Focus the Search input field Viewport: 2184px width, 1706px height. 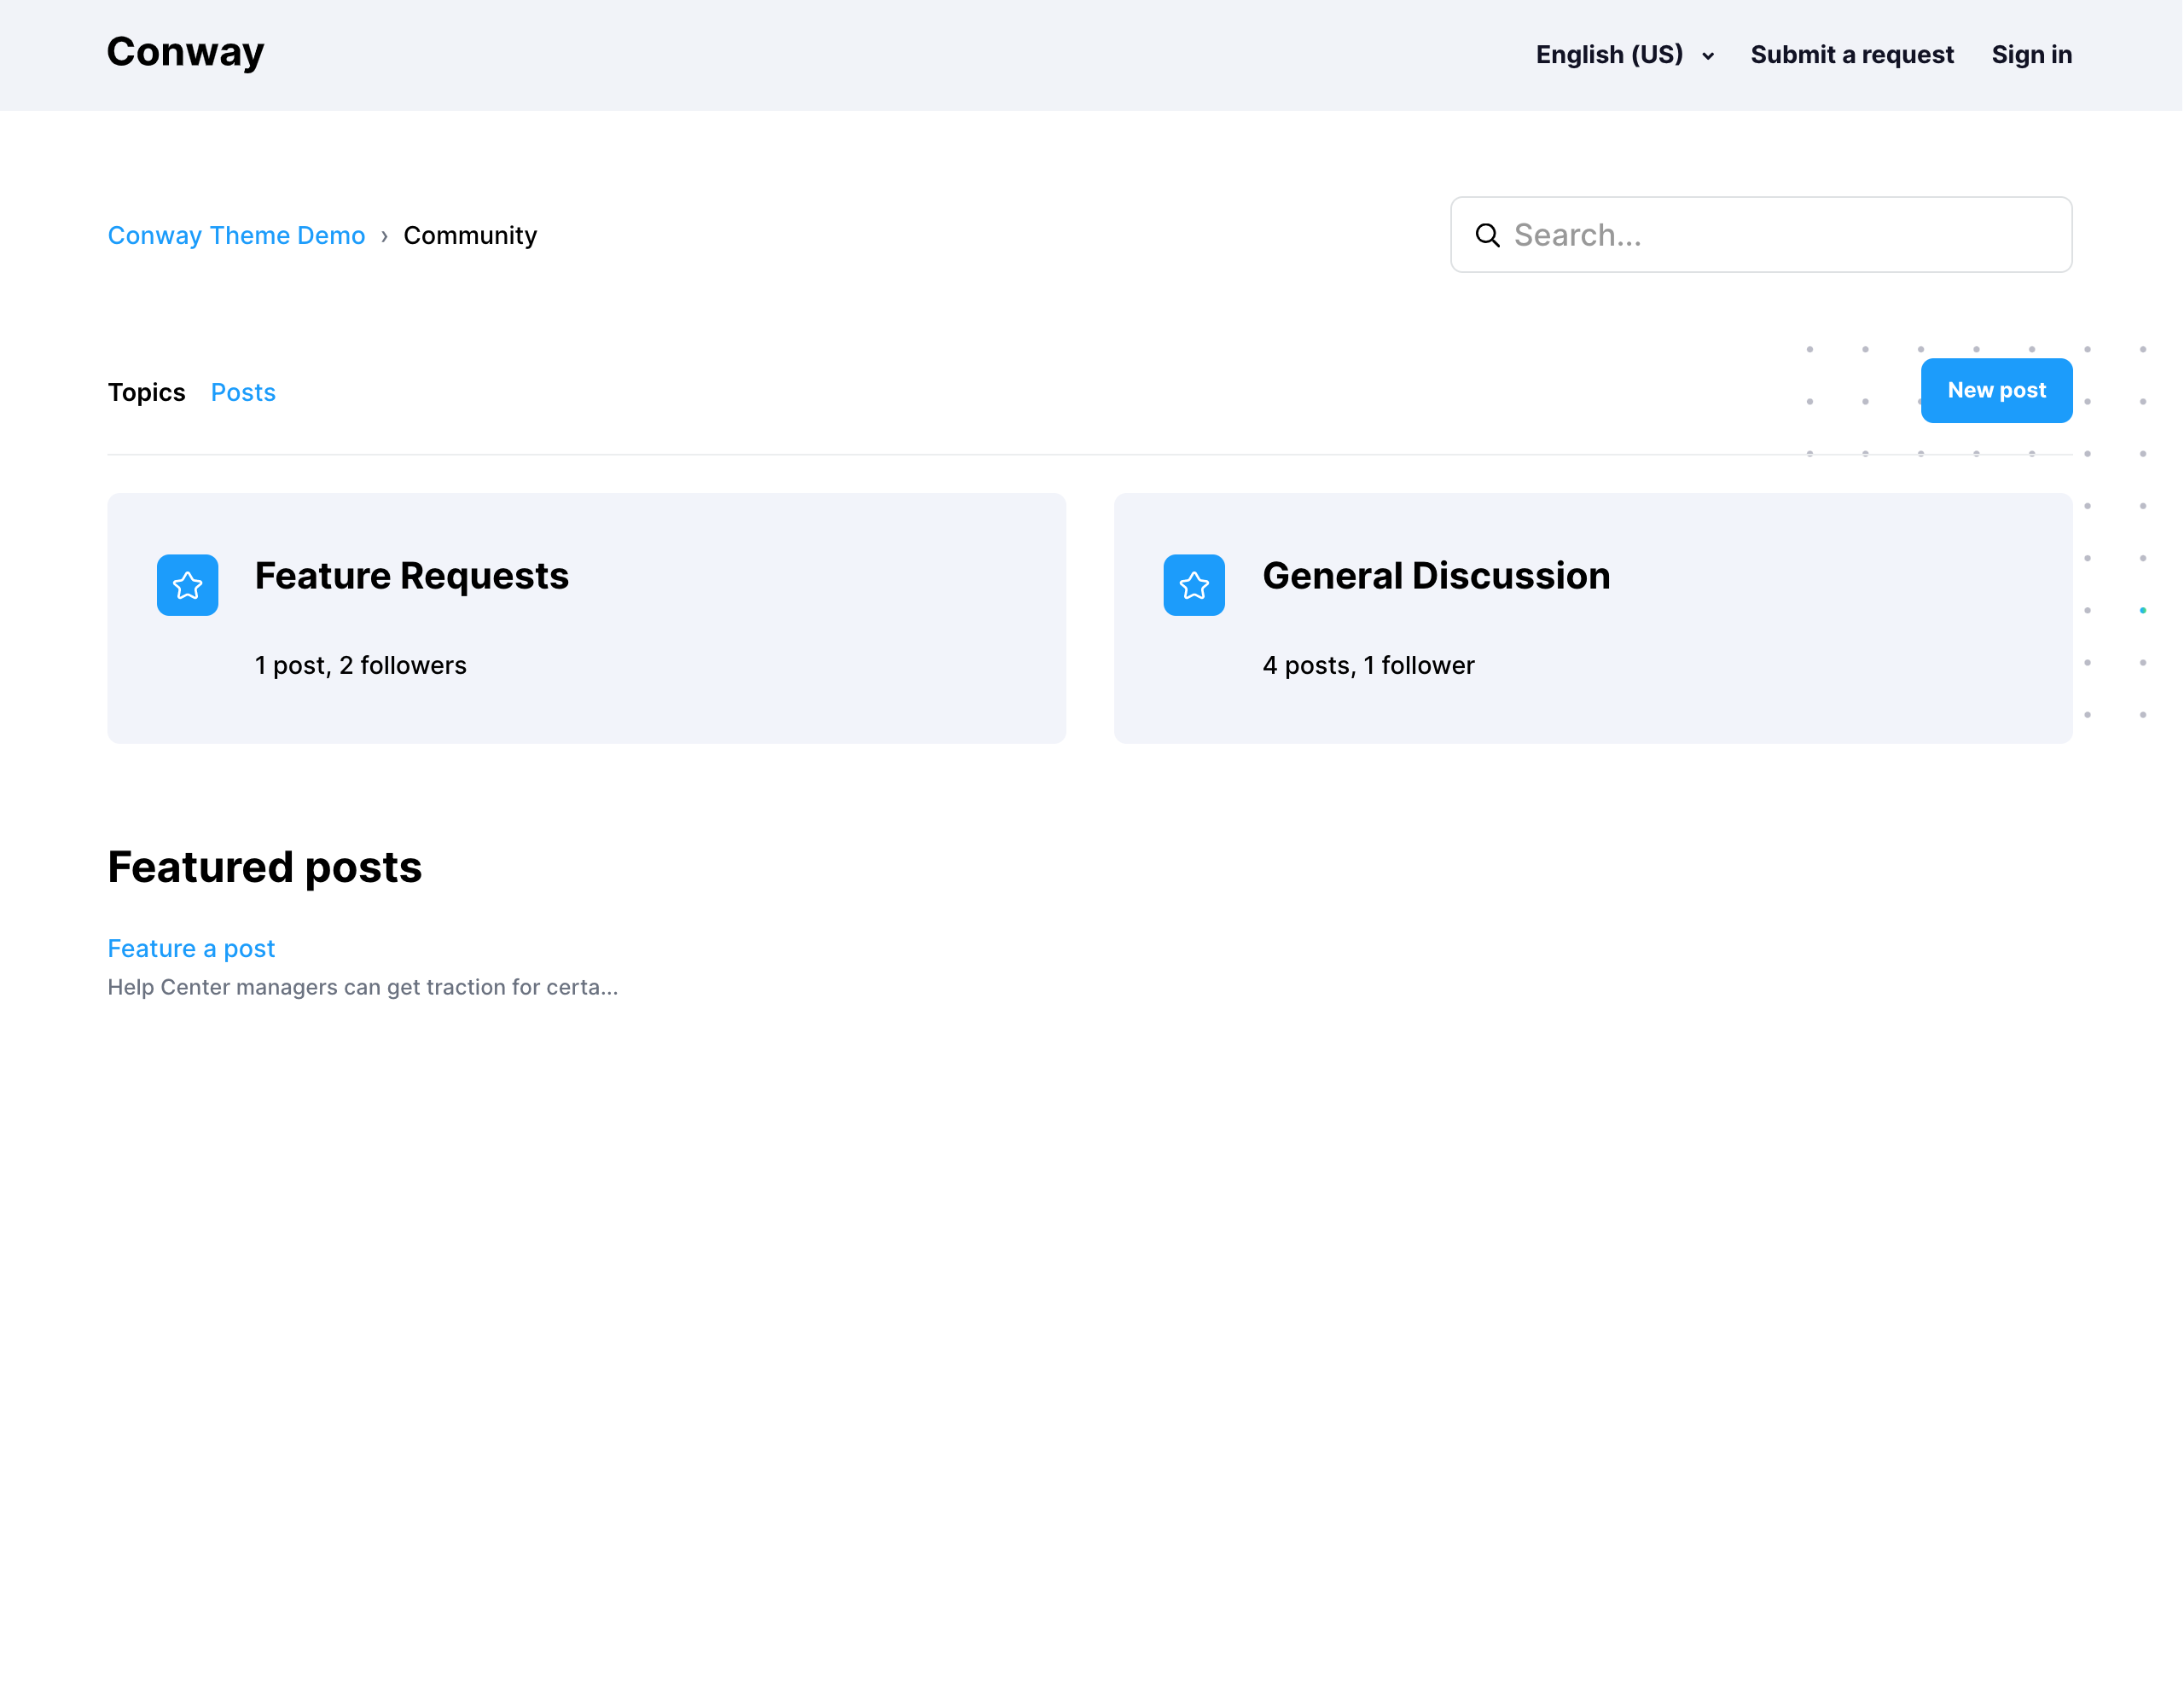click(1780, 235)
